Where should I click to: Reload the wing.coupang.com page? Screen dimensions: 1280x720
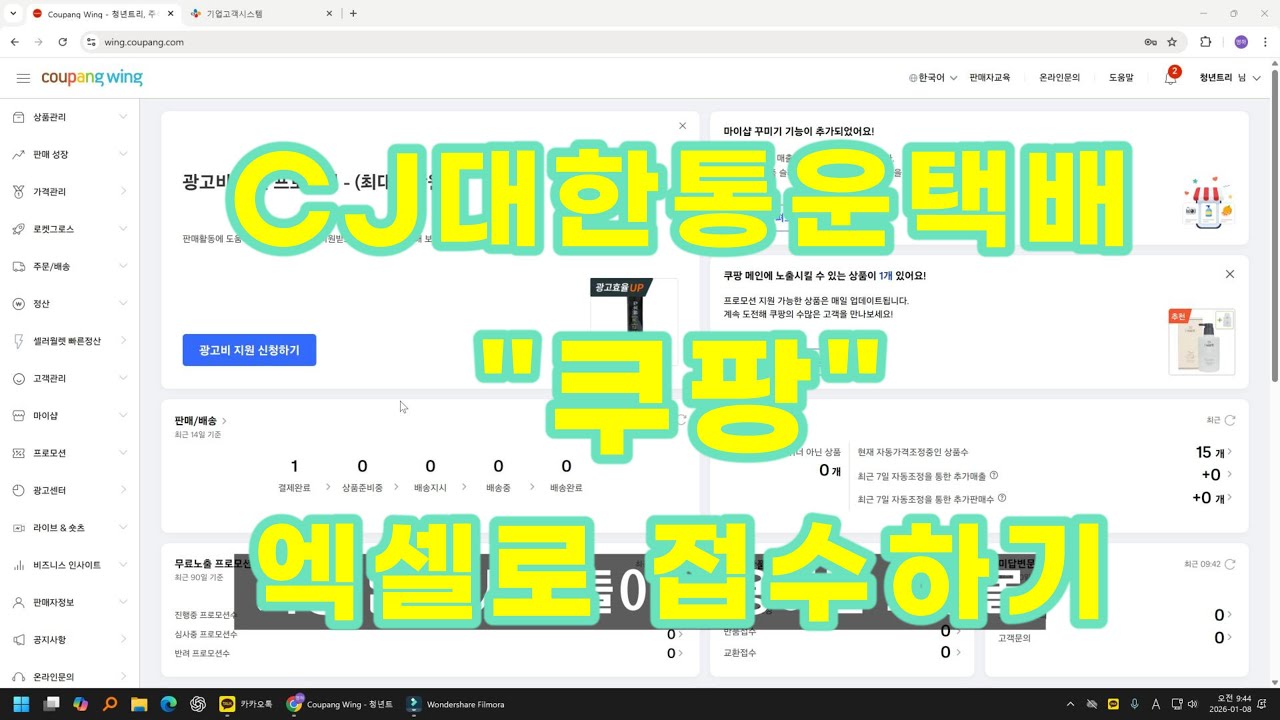point(62,42)
